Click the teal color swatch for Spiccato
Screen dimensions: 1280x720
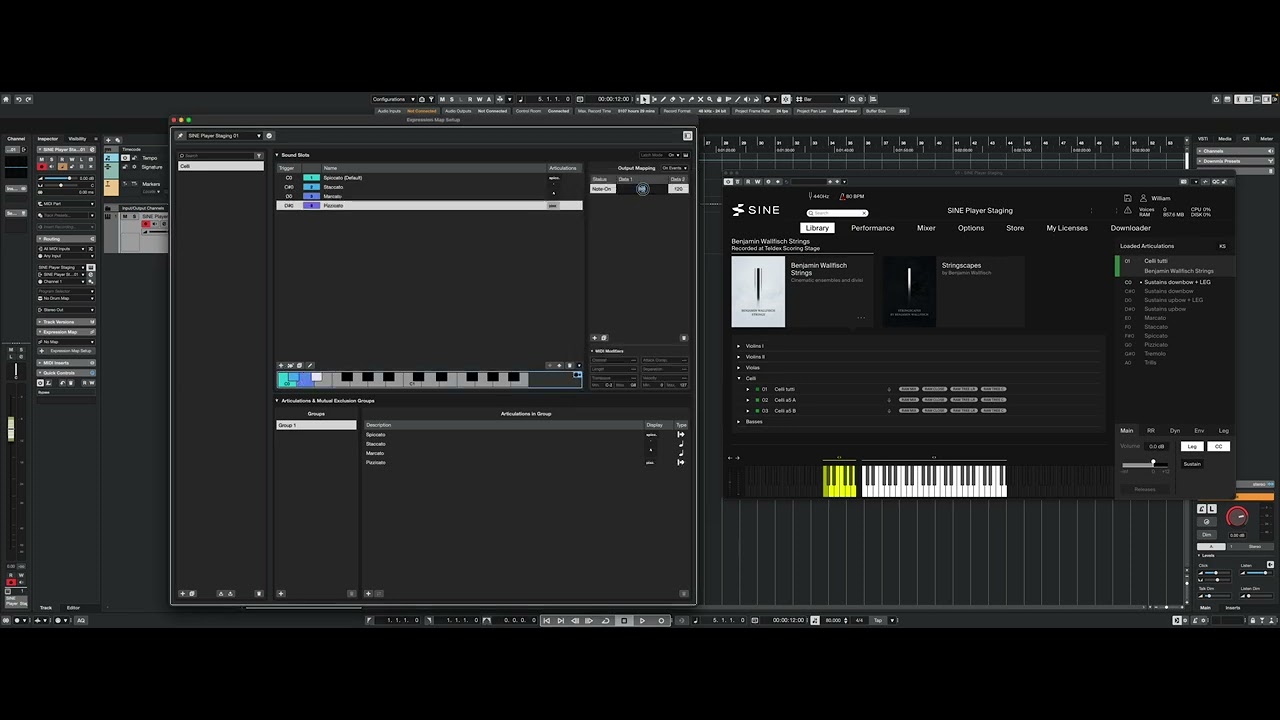311,178
